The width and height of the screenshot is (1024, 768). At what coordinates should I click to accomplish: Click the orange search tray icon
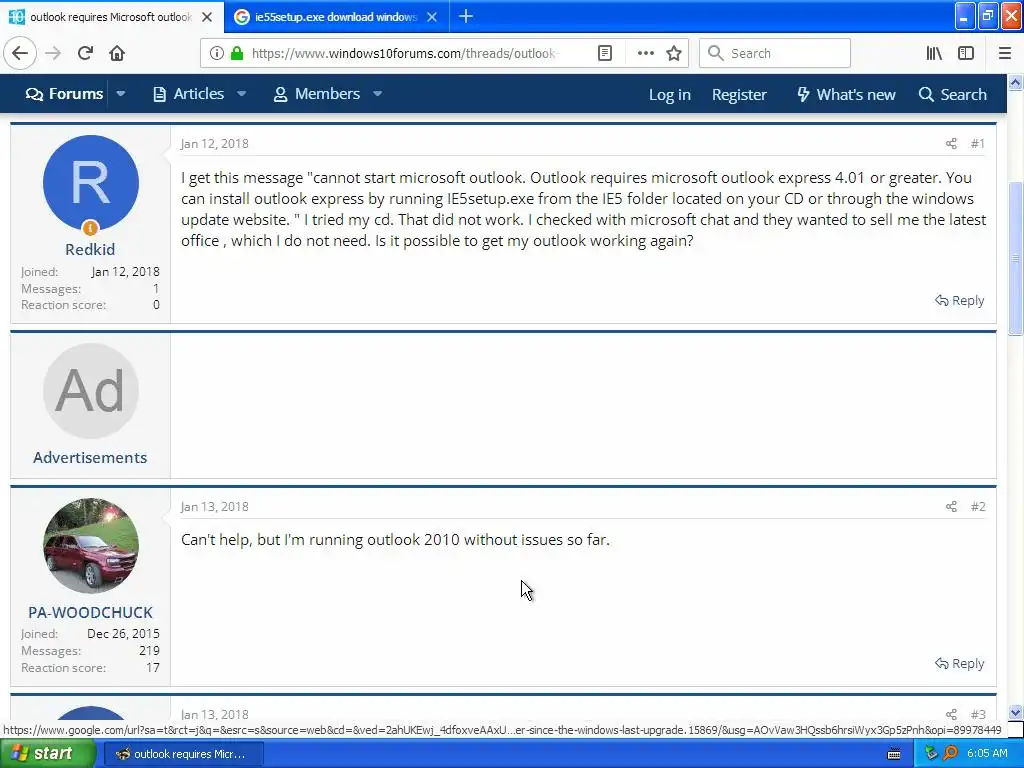pyautogui.click(x=950, y=754)
